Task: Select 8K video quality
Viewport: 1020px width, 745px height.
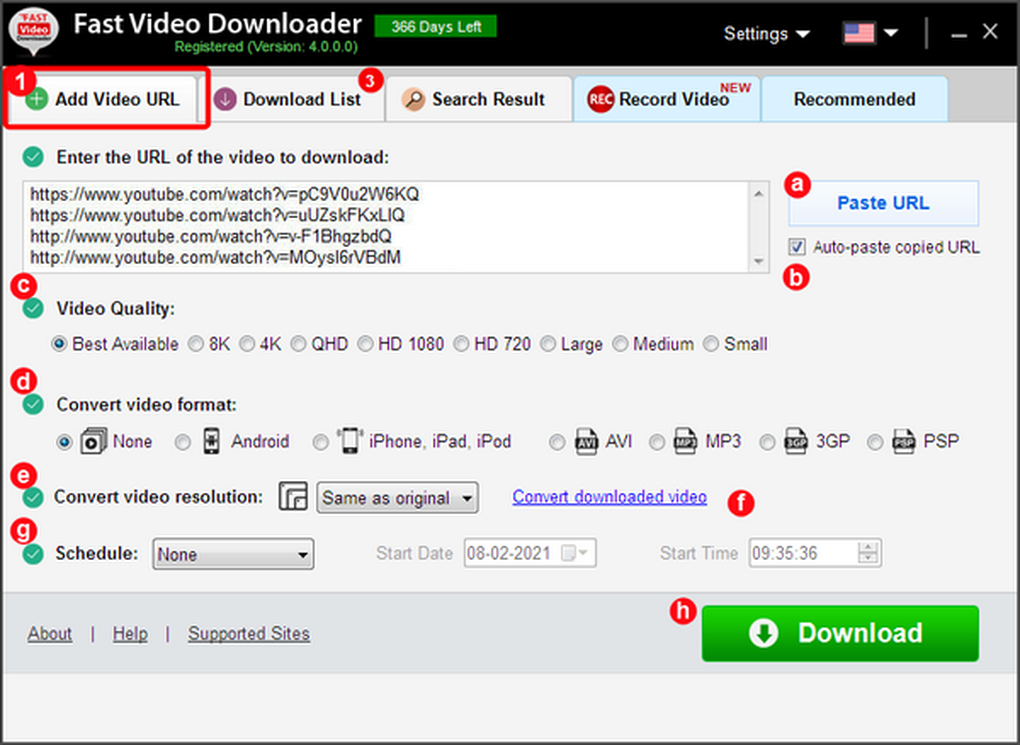Action: (195, 344)
